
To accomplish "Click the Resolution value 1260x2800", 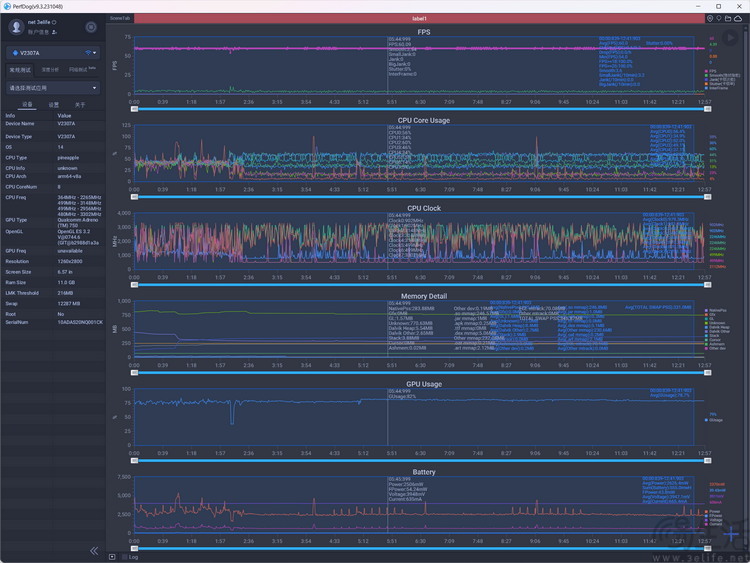I will pos(70,261).
